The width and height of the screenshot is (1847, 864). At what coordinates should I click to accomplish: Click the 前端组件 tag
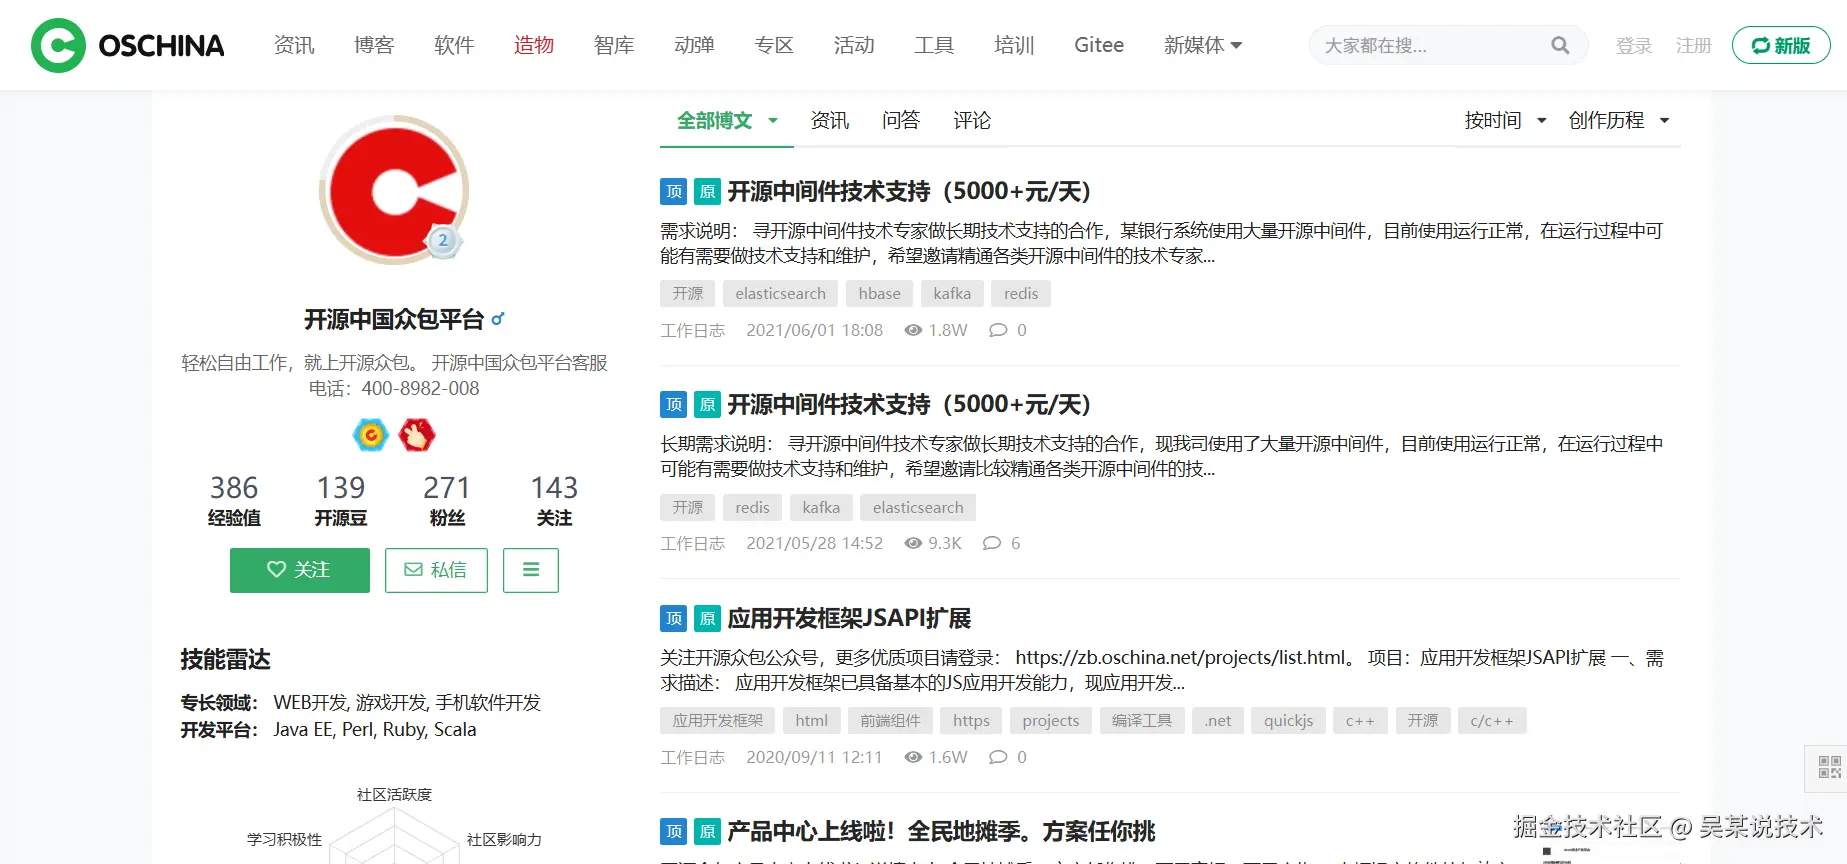(x=890, y=721)
